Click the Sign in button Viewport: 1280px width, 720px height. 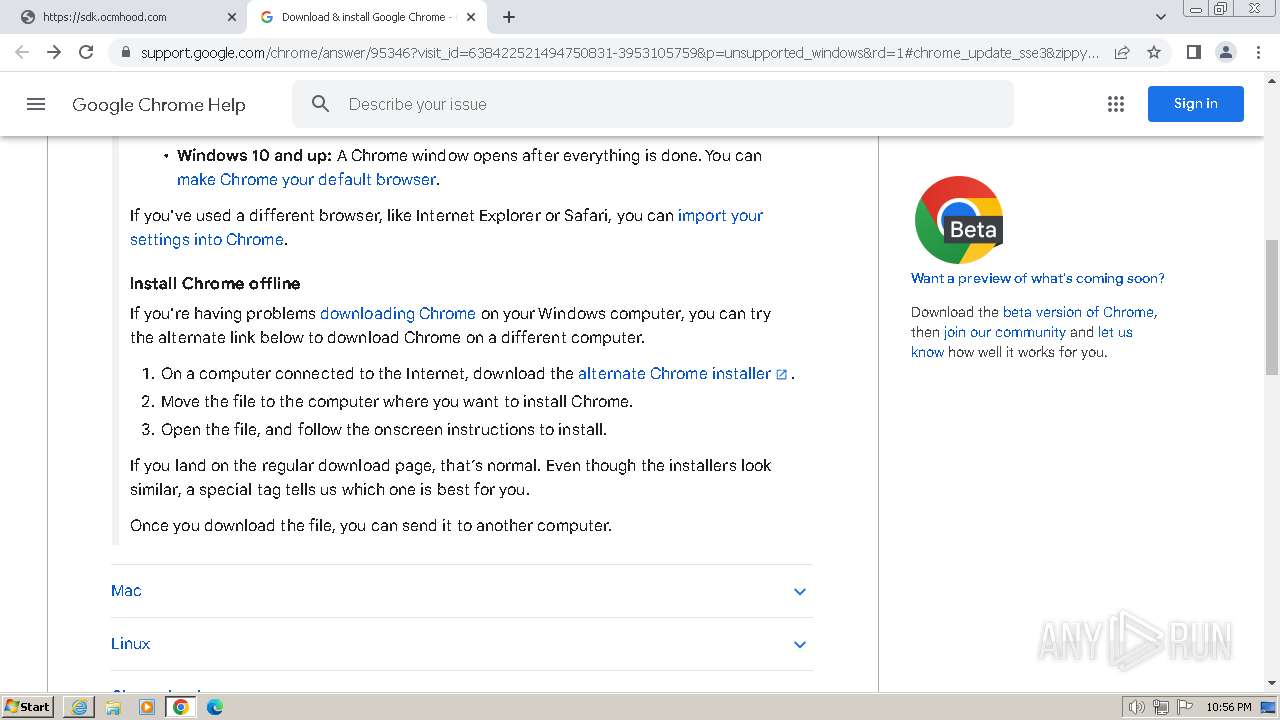1196,104
